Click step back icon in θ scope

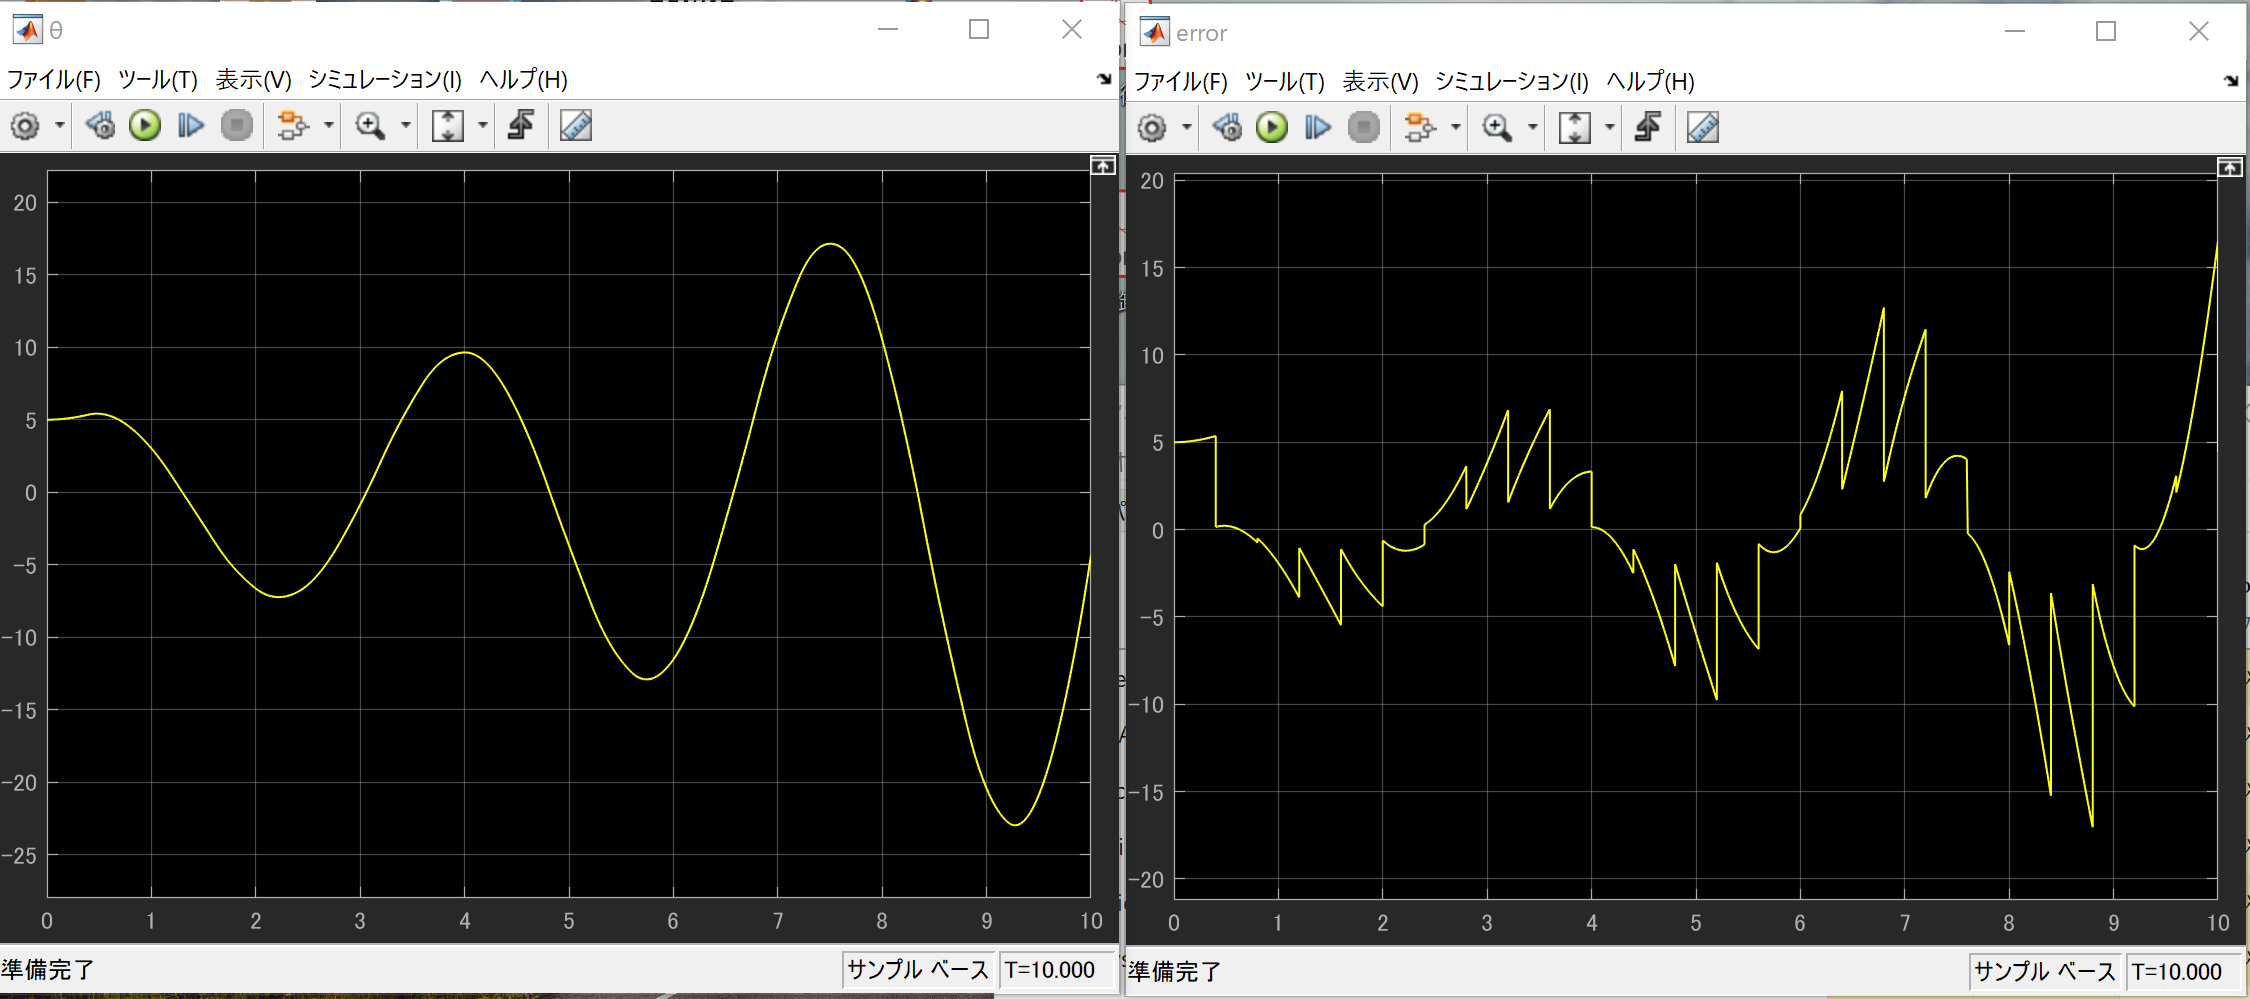[100, 126]
